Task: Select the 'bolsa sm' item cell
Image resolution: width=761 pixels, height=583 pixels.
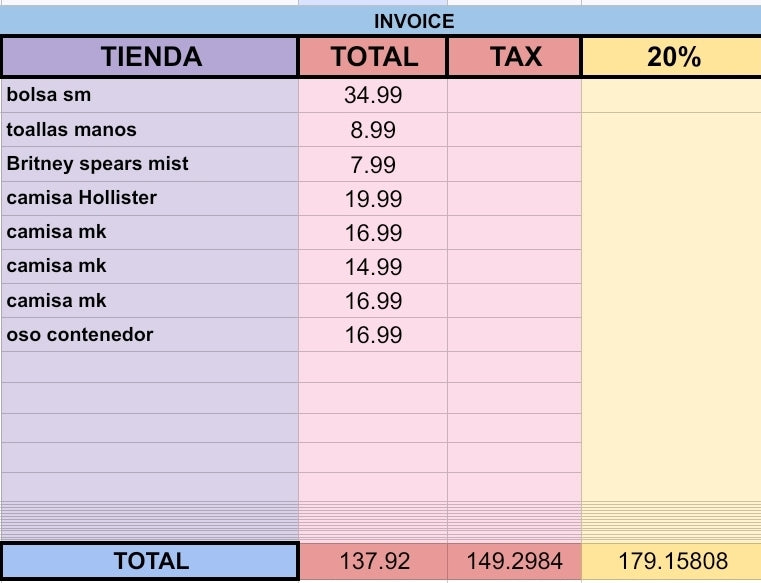Action: (150, 96)
